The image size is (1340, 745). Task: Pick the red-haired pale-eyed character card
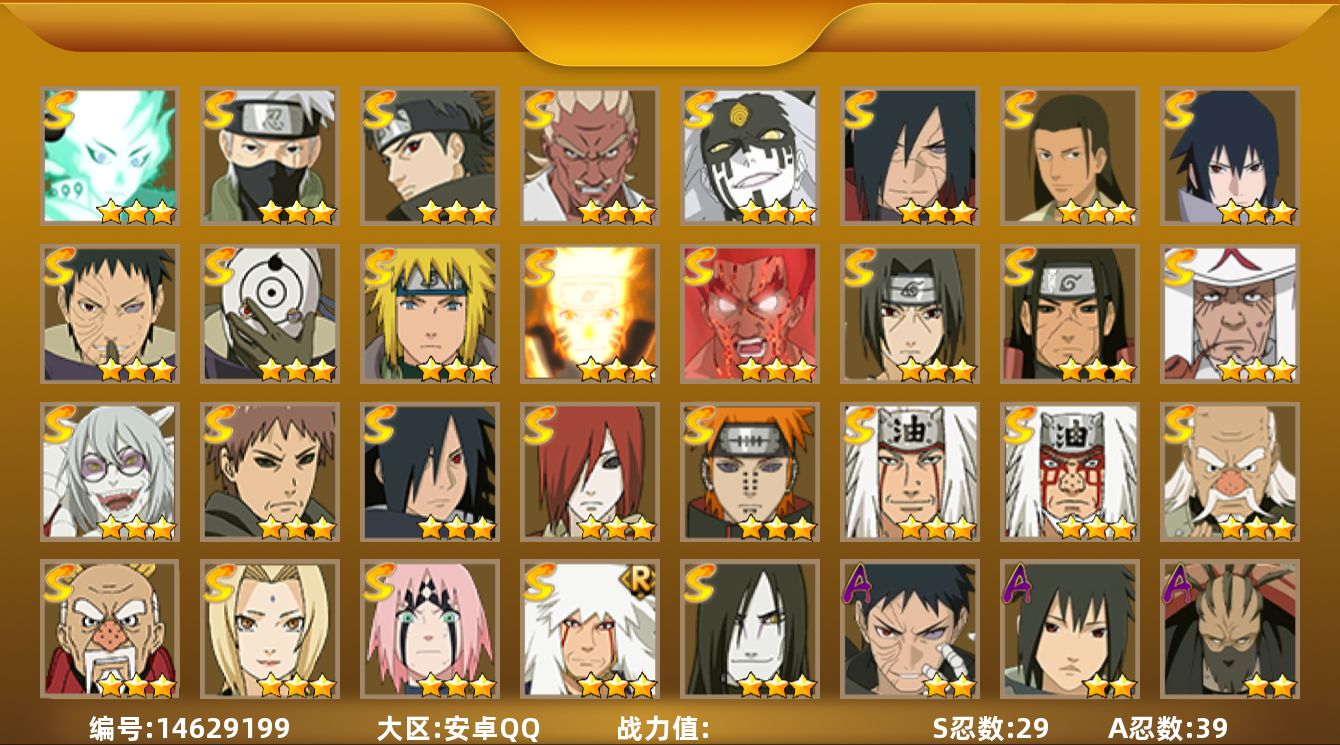tap(589, 471)
